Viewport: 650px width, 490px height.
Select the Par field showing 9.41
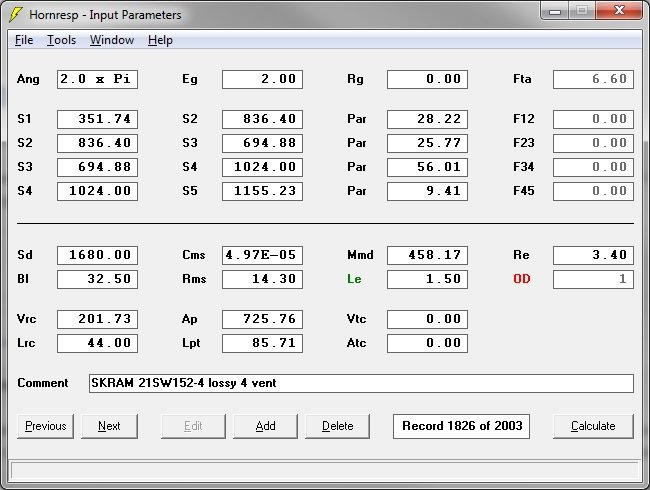[427, 191]
